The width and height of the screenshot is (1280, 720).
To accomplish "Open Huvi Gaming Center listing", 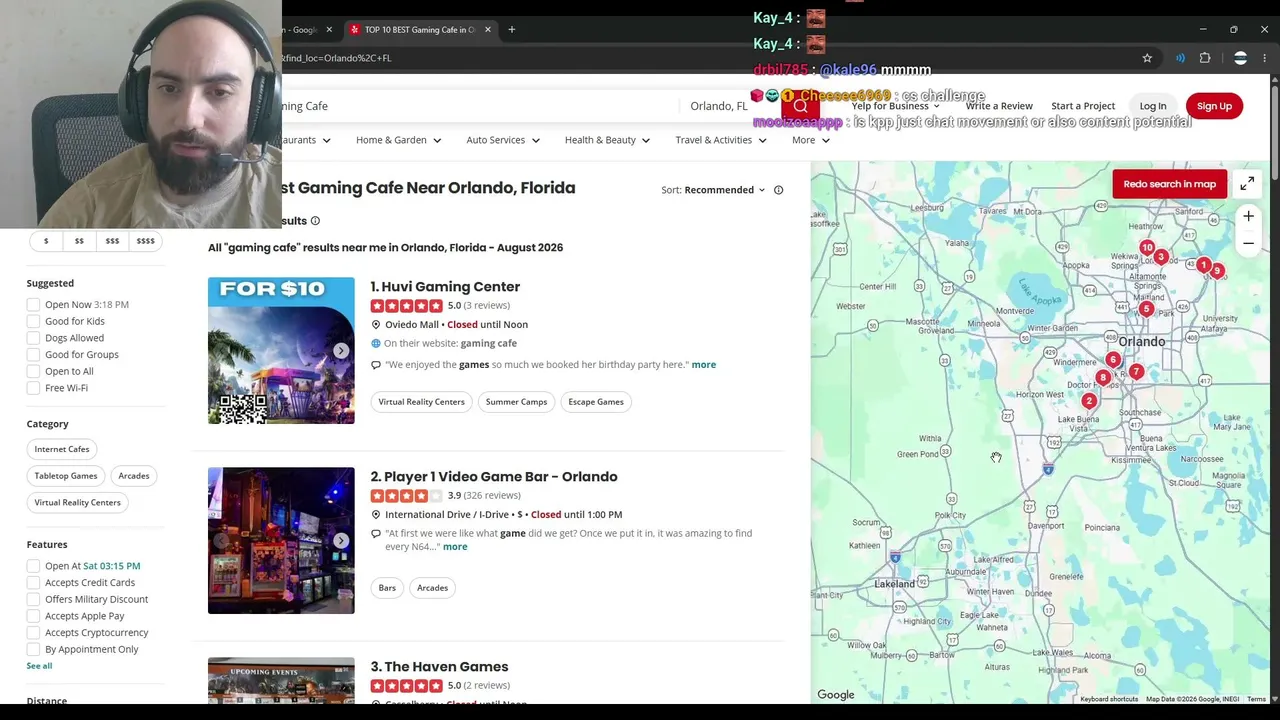I will tap(450, 287).
